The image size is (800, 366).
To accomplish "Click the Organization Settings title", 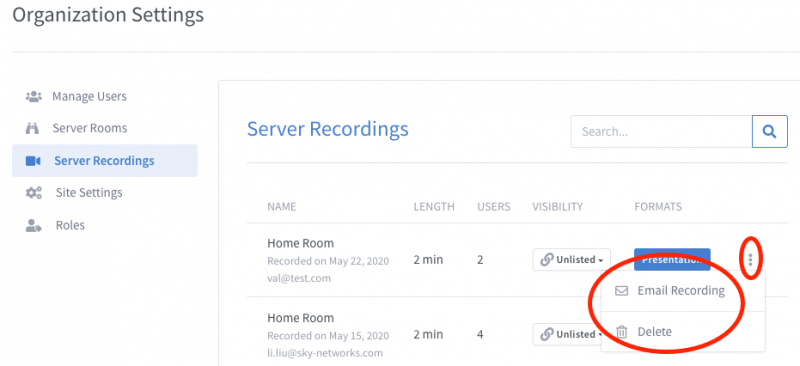I will point(108,15).
